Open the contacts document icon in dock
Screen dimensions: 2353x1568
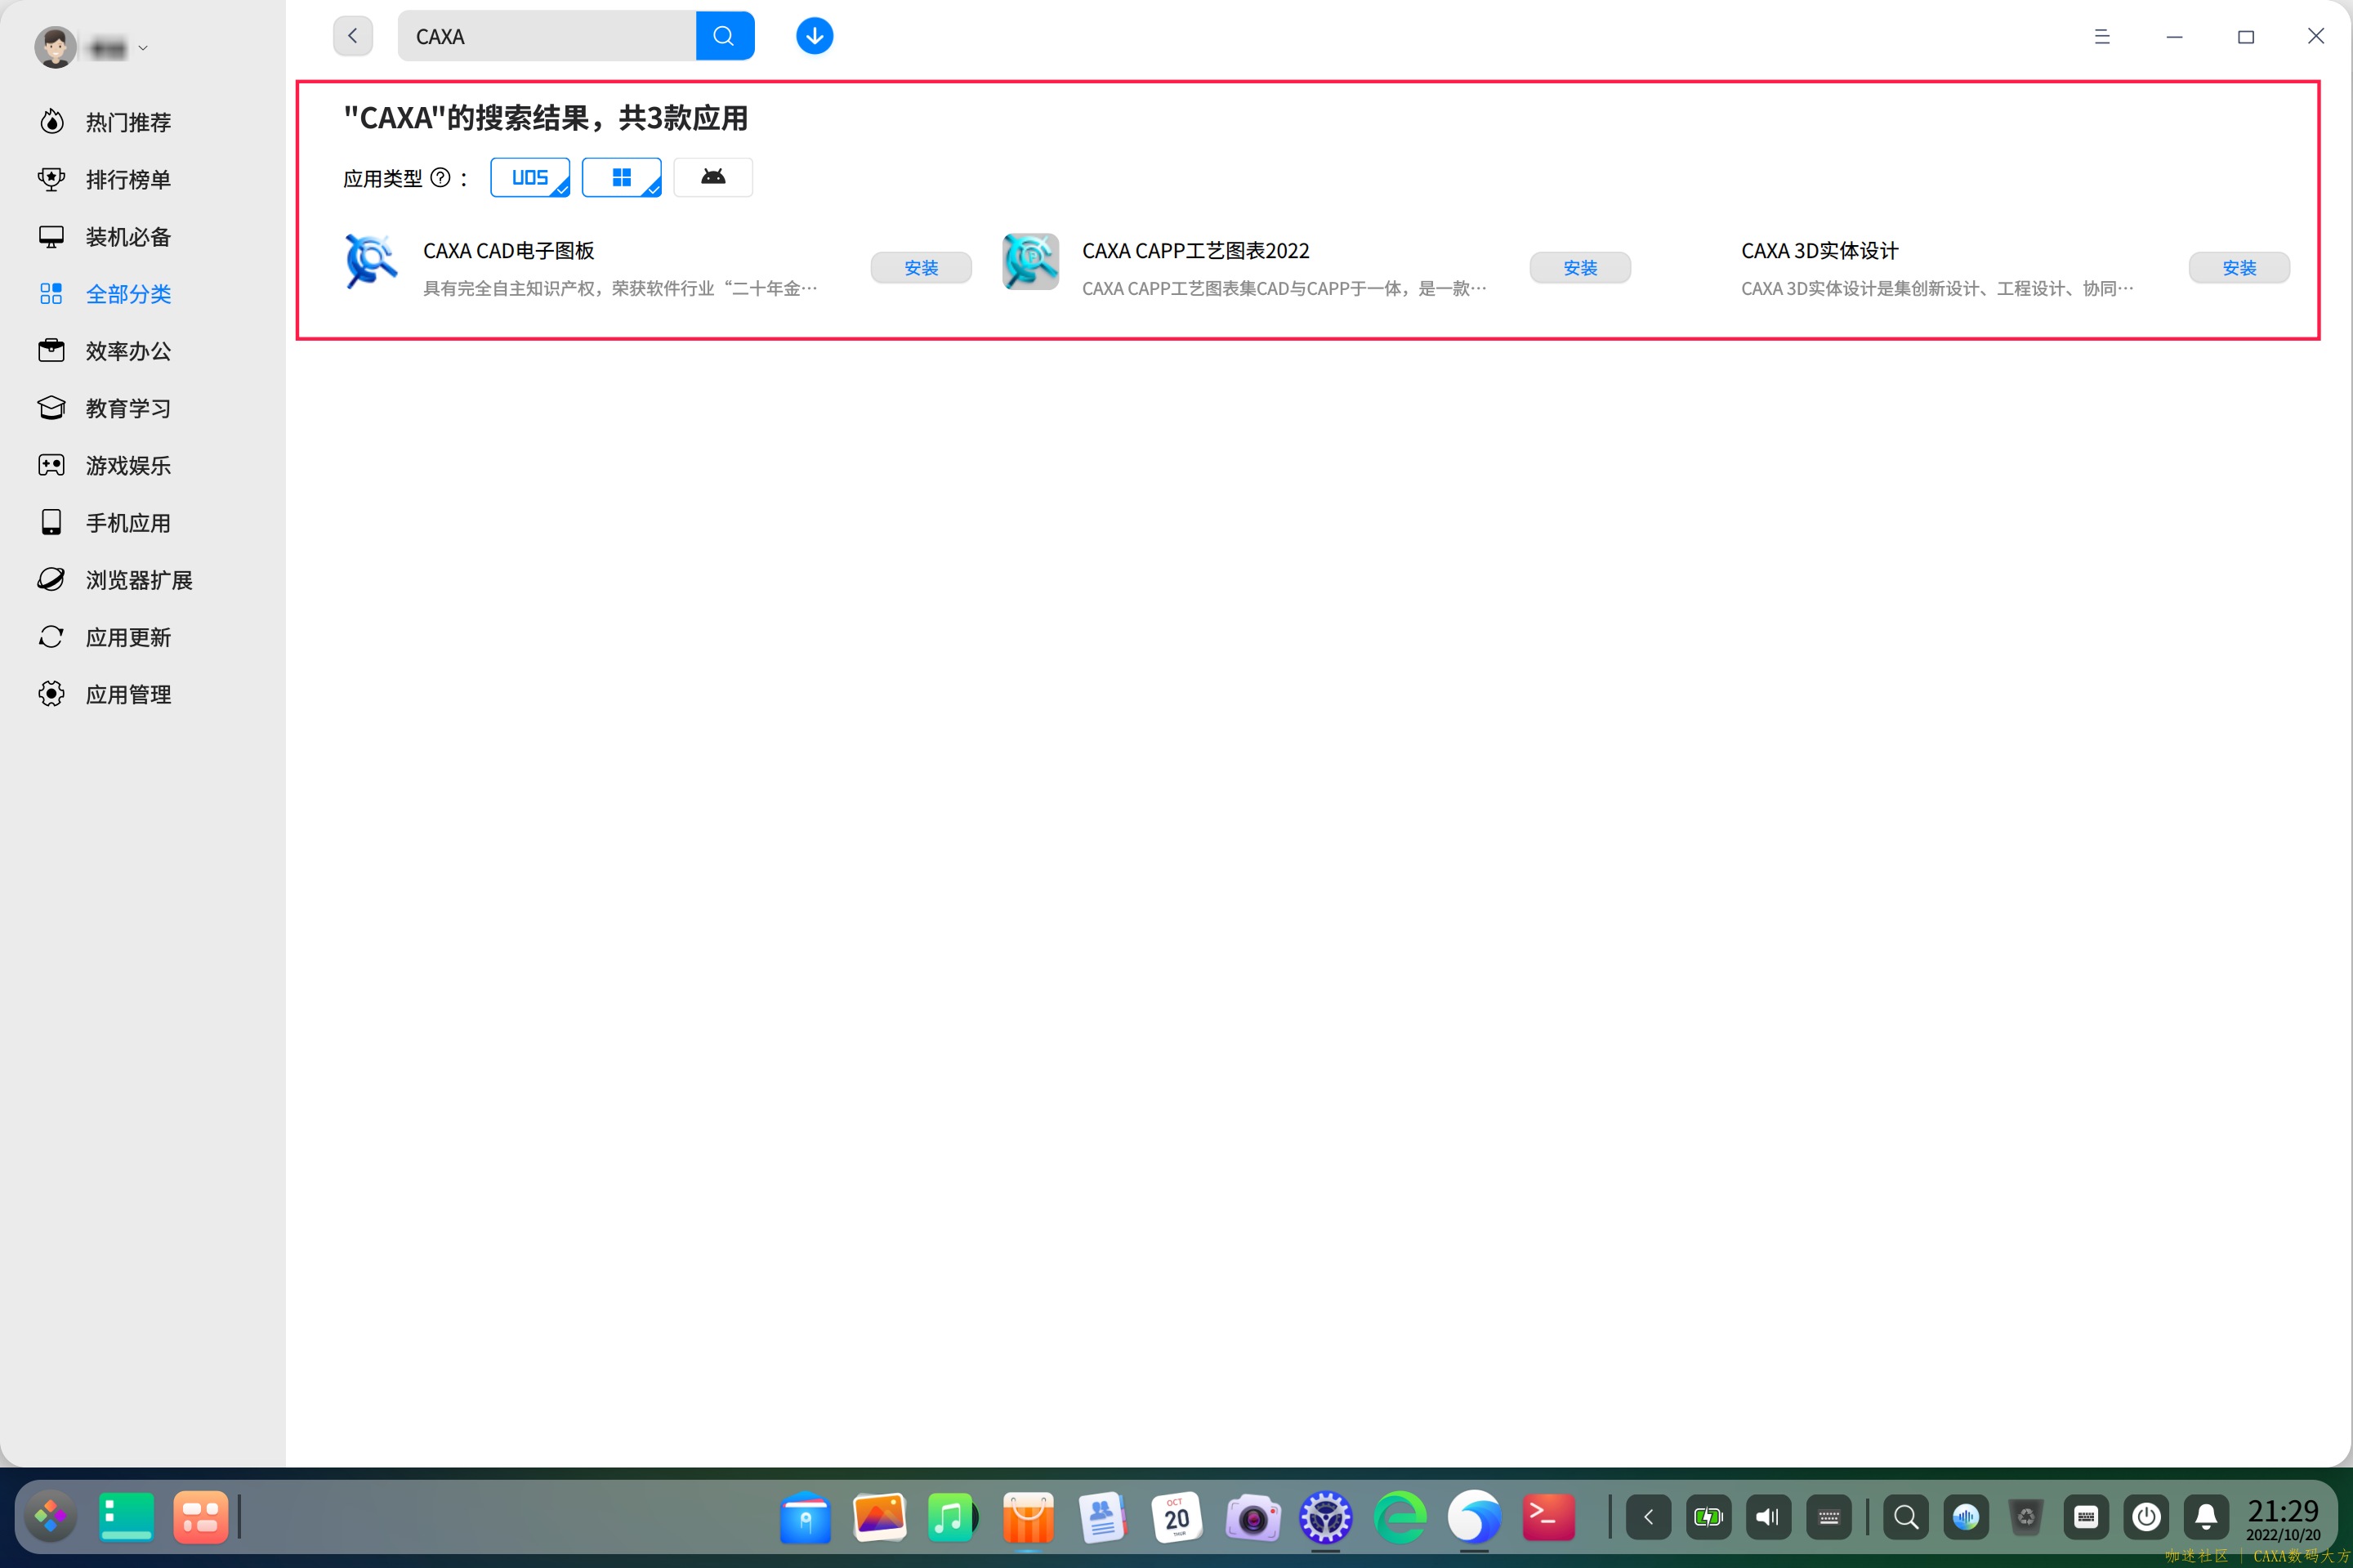[1102, 1518]
